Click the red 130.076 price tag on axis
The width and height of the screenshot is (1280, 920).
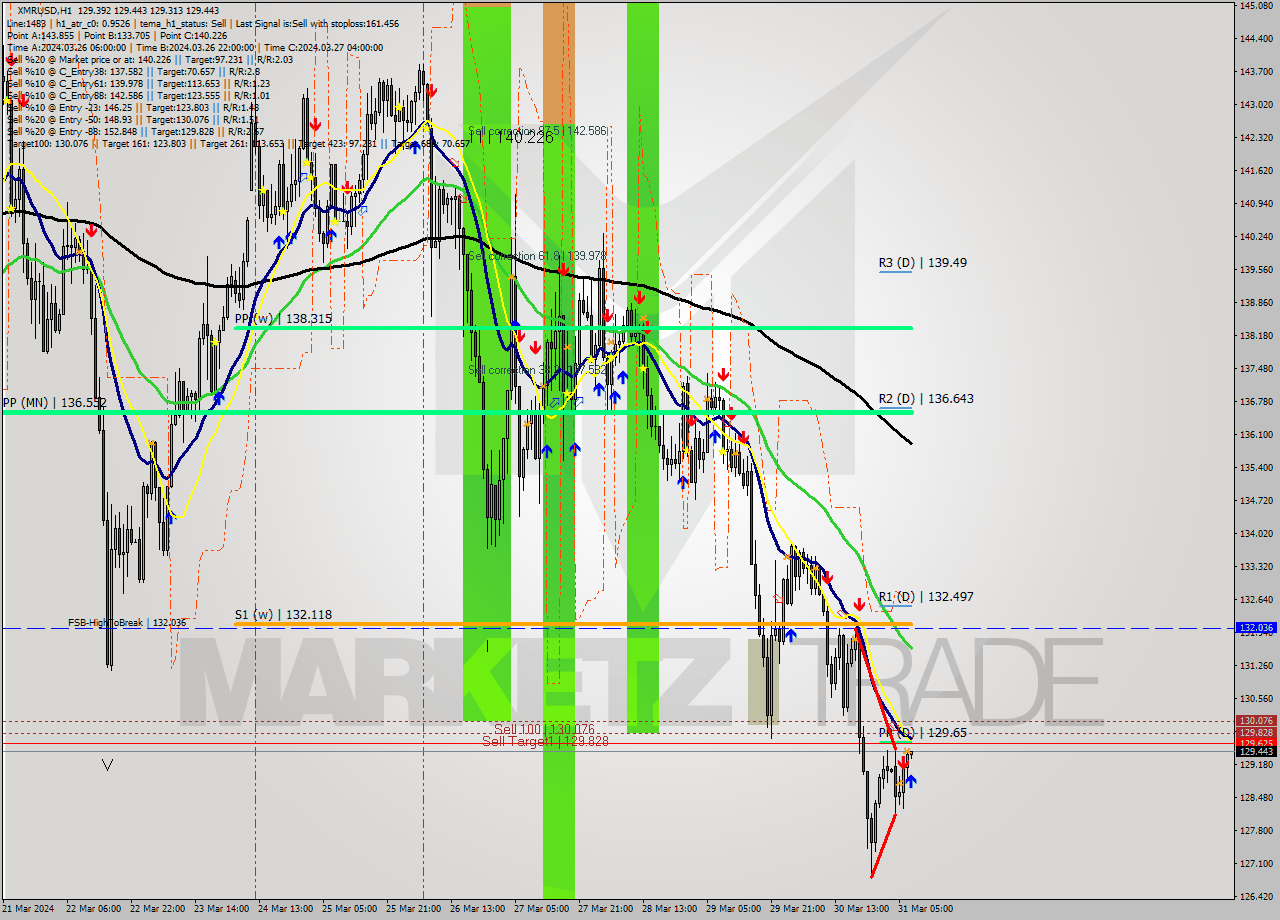pyautogui.click(x=1256, y=720)
